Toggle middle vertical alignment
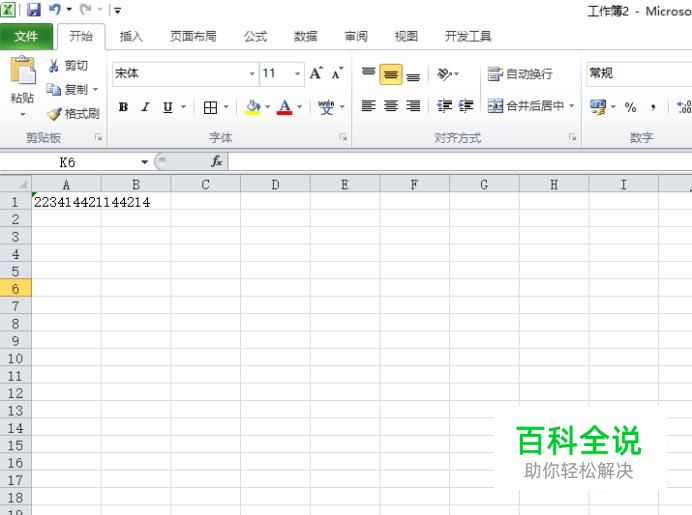This screenshot has width=692, height=515. pyautogui.click(x=391, y=74)
